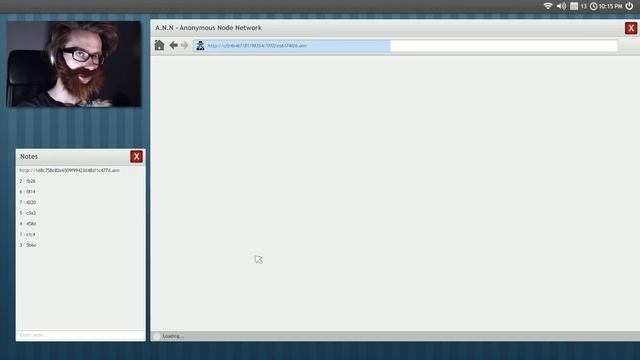Image resolution: width=640 pixels, height=360 pixels.
Task: Select the note line starting with '3 -'
Action: [27, 245]
